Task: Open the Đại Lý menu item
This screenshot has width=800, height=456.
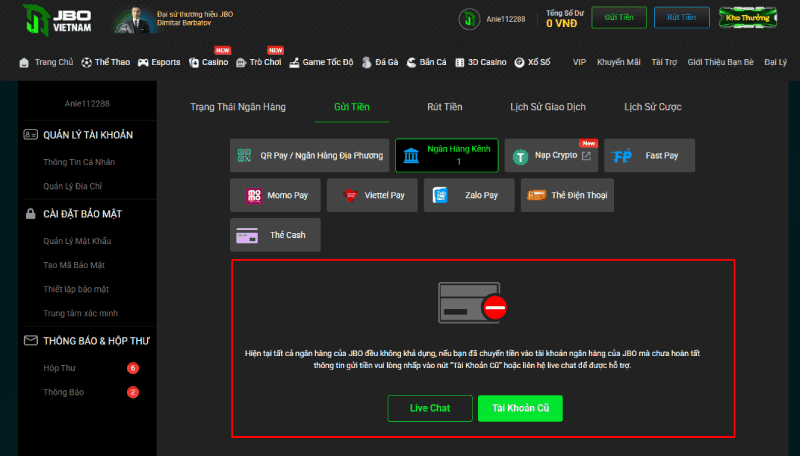Action: [x=776, y=62]
